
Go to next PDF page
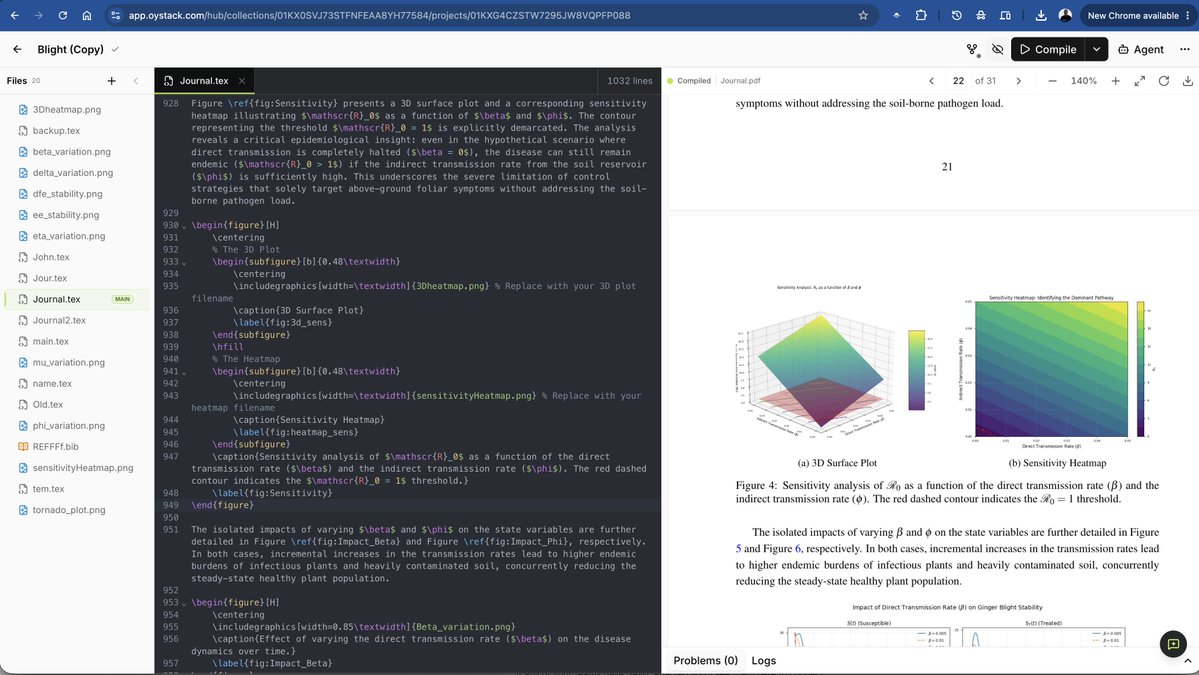click(x=1019, y=80)
